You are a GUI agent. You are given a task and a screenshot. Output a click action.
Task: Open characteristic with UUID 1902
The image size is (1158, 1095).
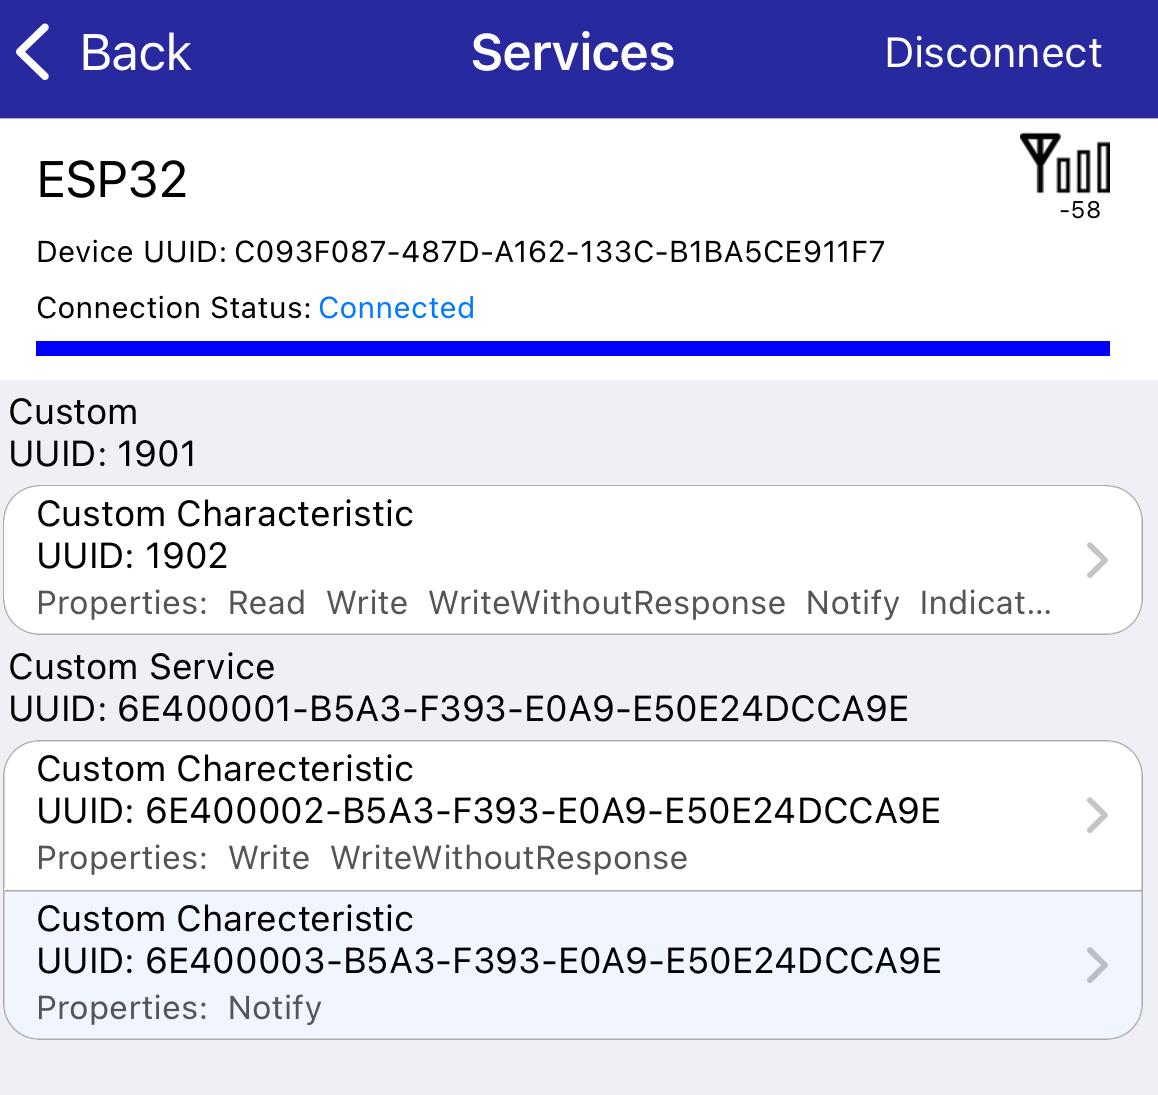(573, 560)
